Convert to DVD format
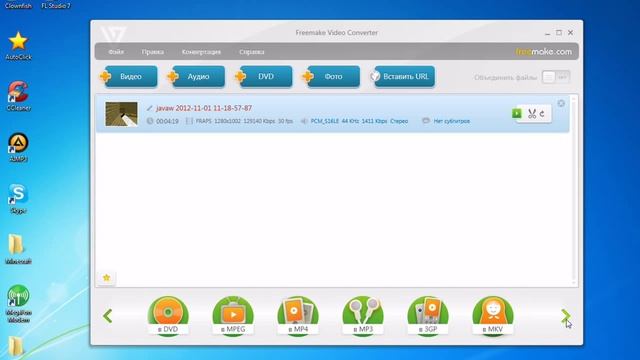 [x=168, y=316]
